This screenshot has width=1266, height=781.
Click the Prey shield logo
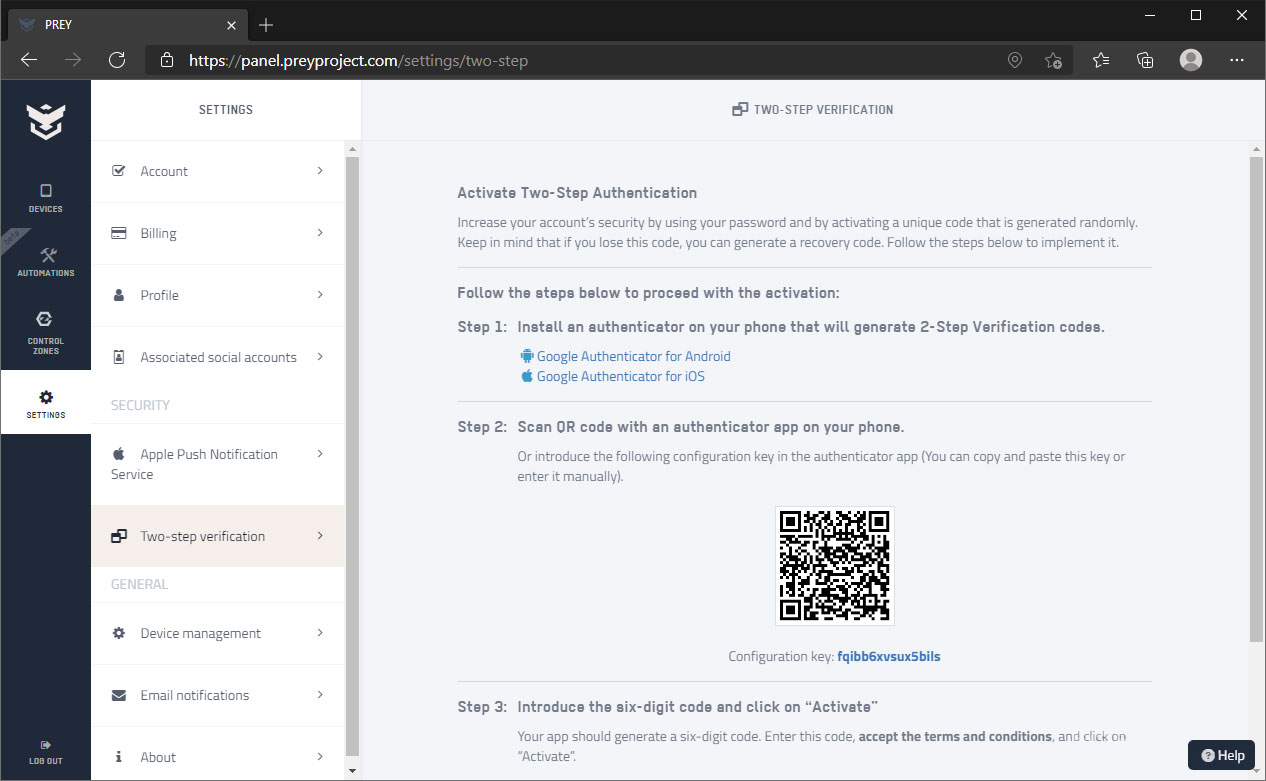point(45,120)
